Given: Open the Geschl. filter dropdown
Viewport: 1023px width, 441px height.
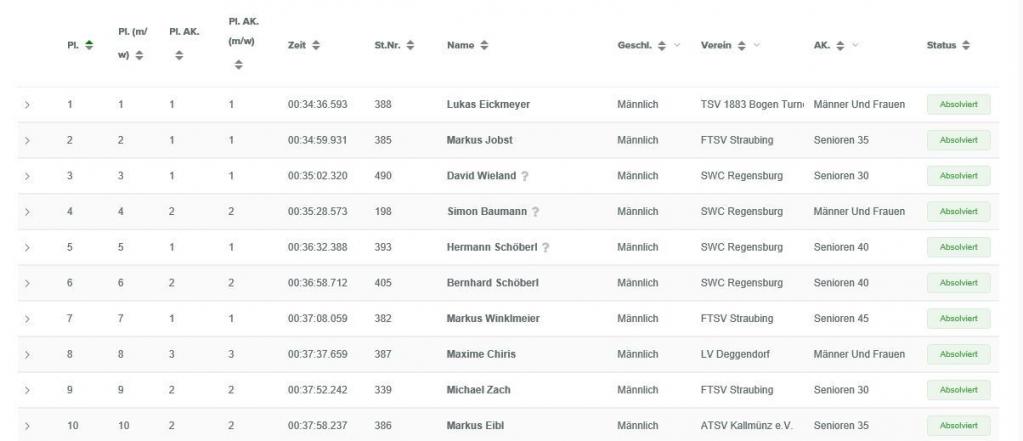Looking at the screenshot, I should coord(677,46).
